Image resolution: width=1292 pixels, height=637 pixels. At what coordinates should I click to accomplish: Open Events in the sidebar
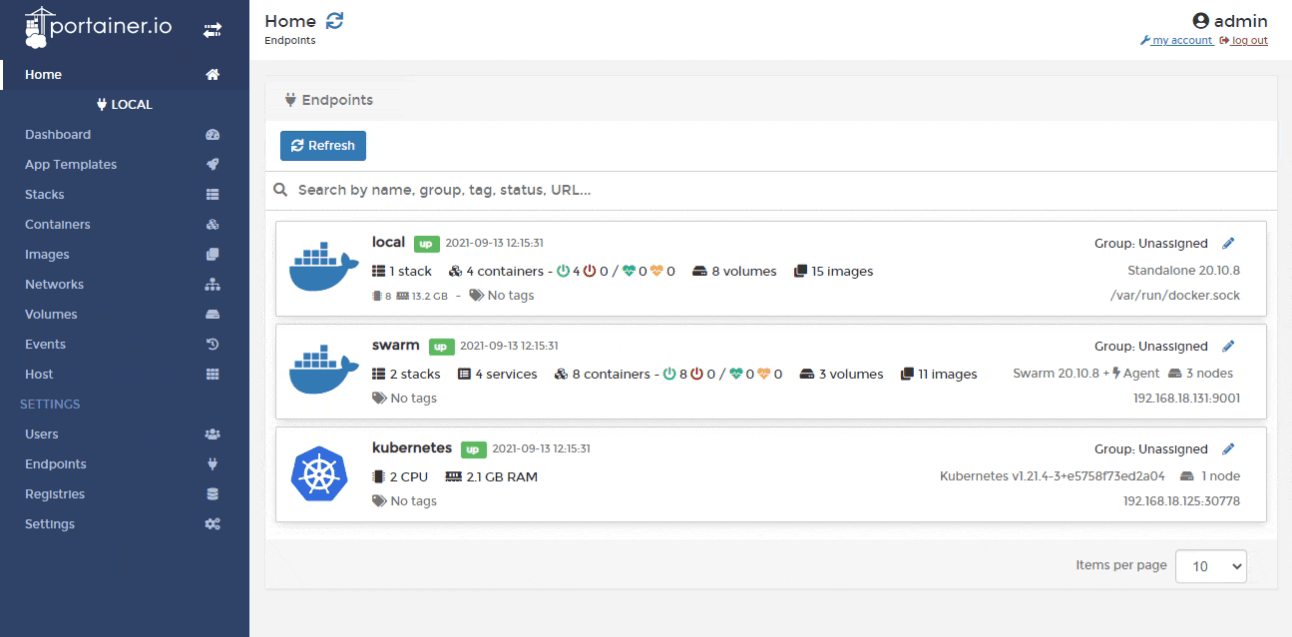tap(45, 344)
